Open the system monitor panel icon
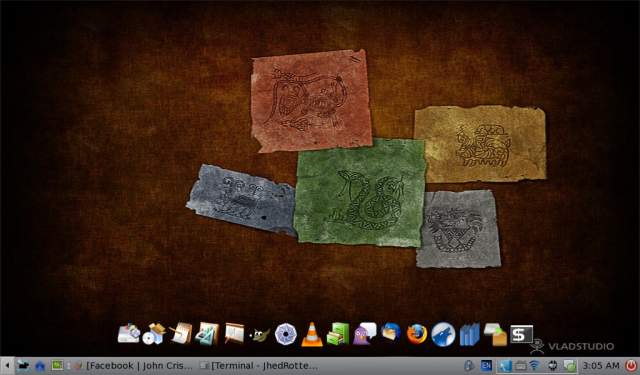Screen dimensions: 640x375 (57, 365)
